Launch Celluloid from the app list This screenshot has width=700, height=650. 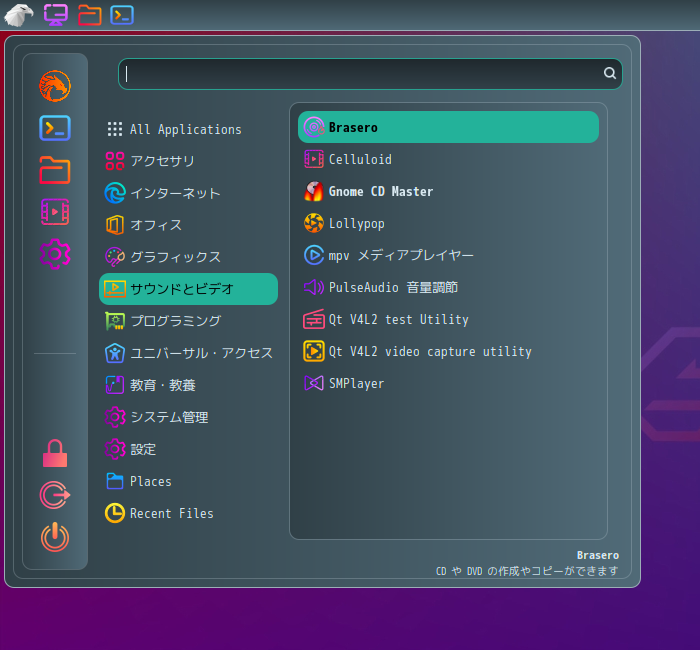click(448, 159)
